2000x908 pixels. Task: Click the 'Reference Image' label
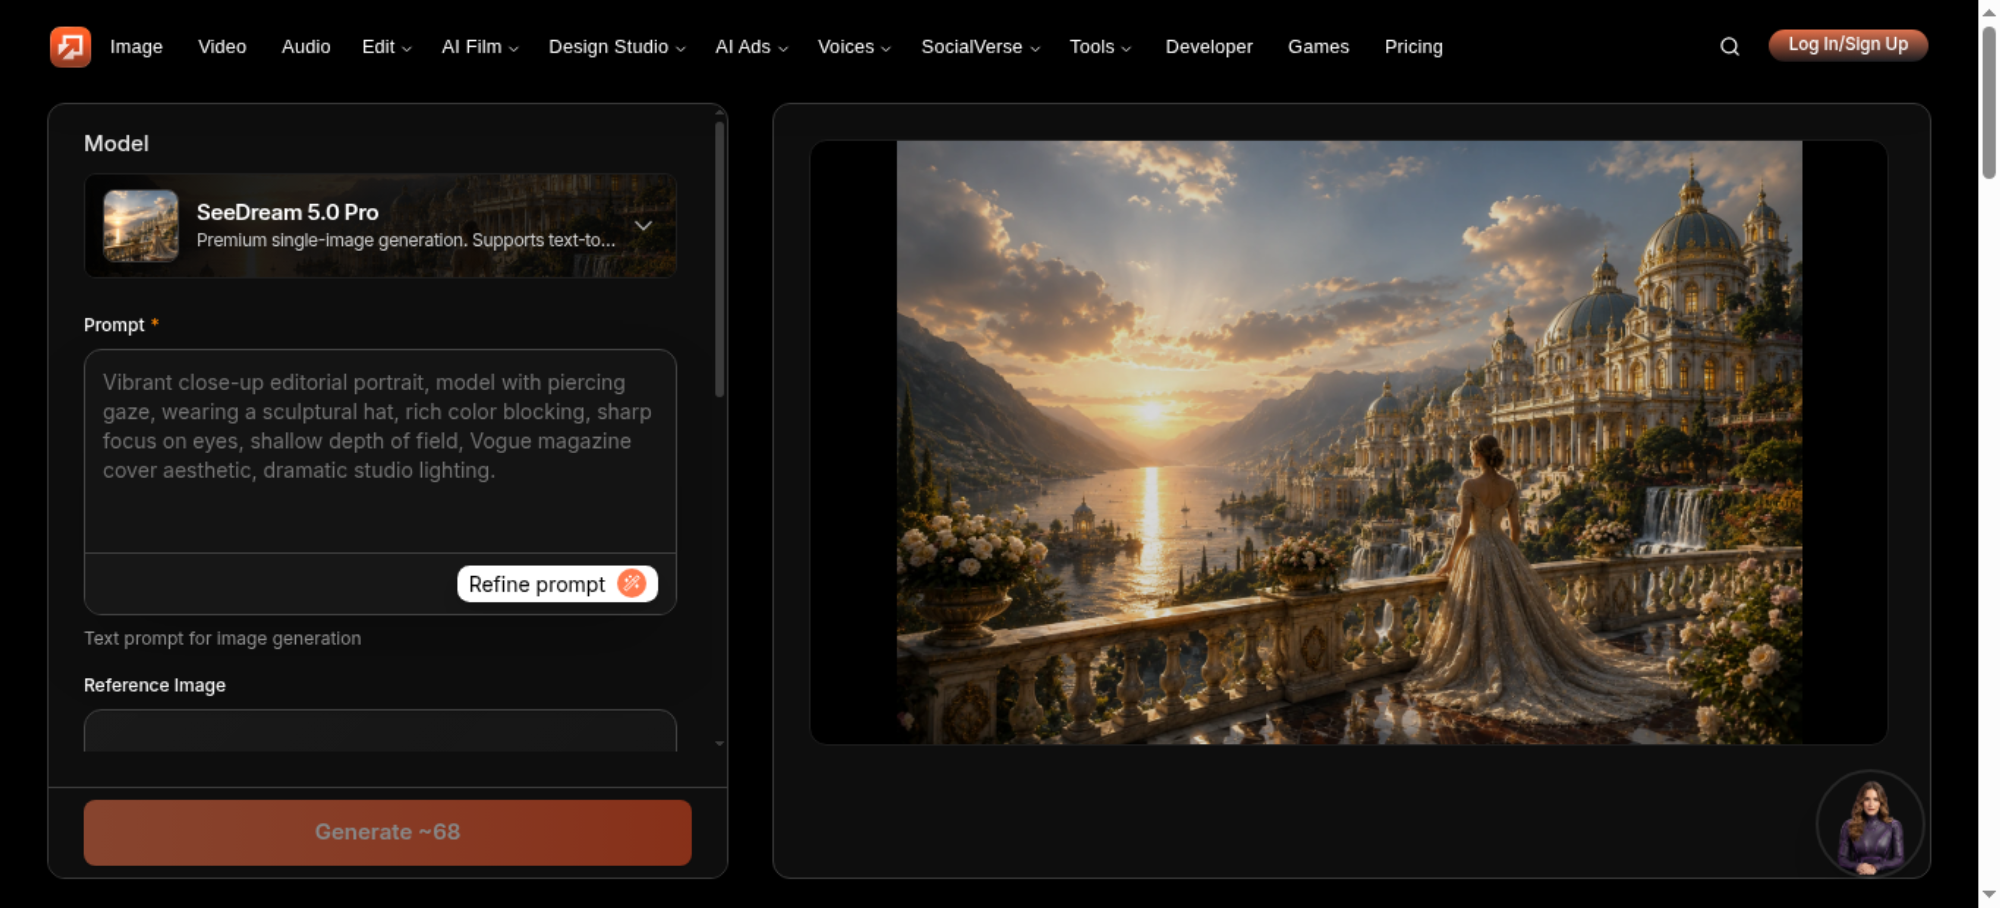(x=154, y=685)
